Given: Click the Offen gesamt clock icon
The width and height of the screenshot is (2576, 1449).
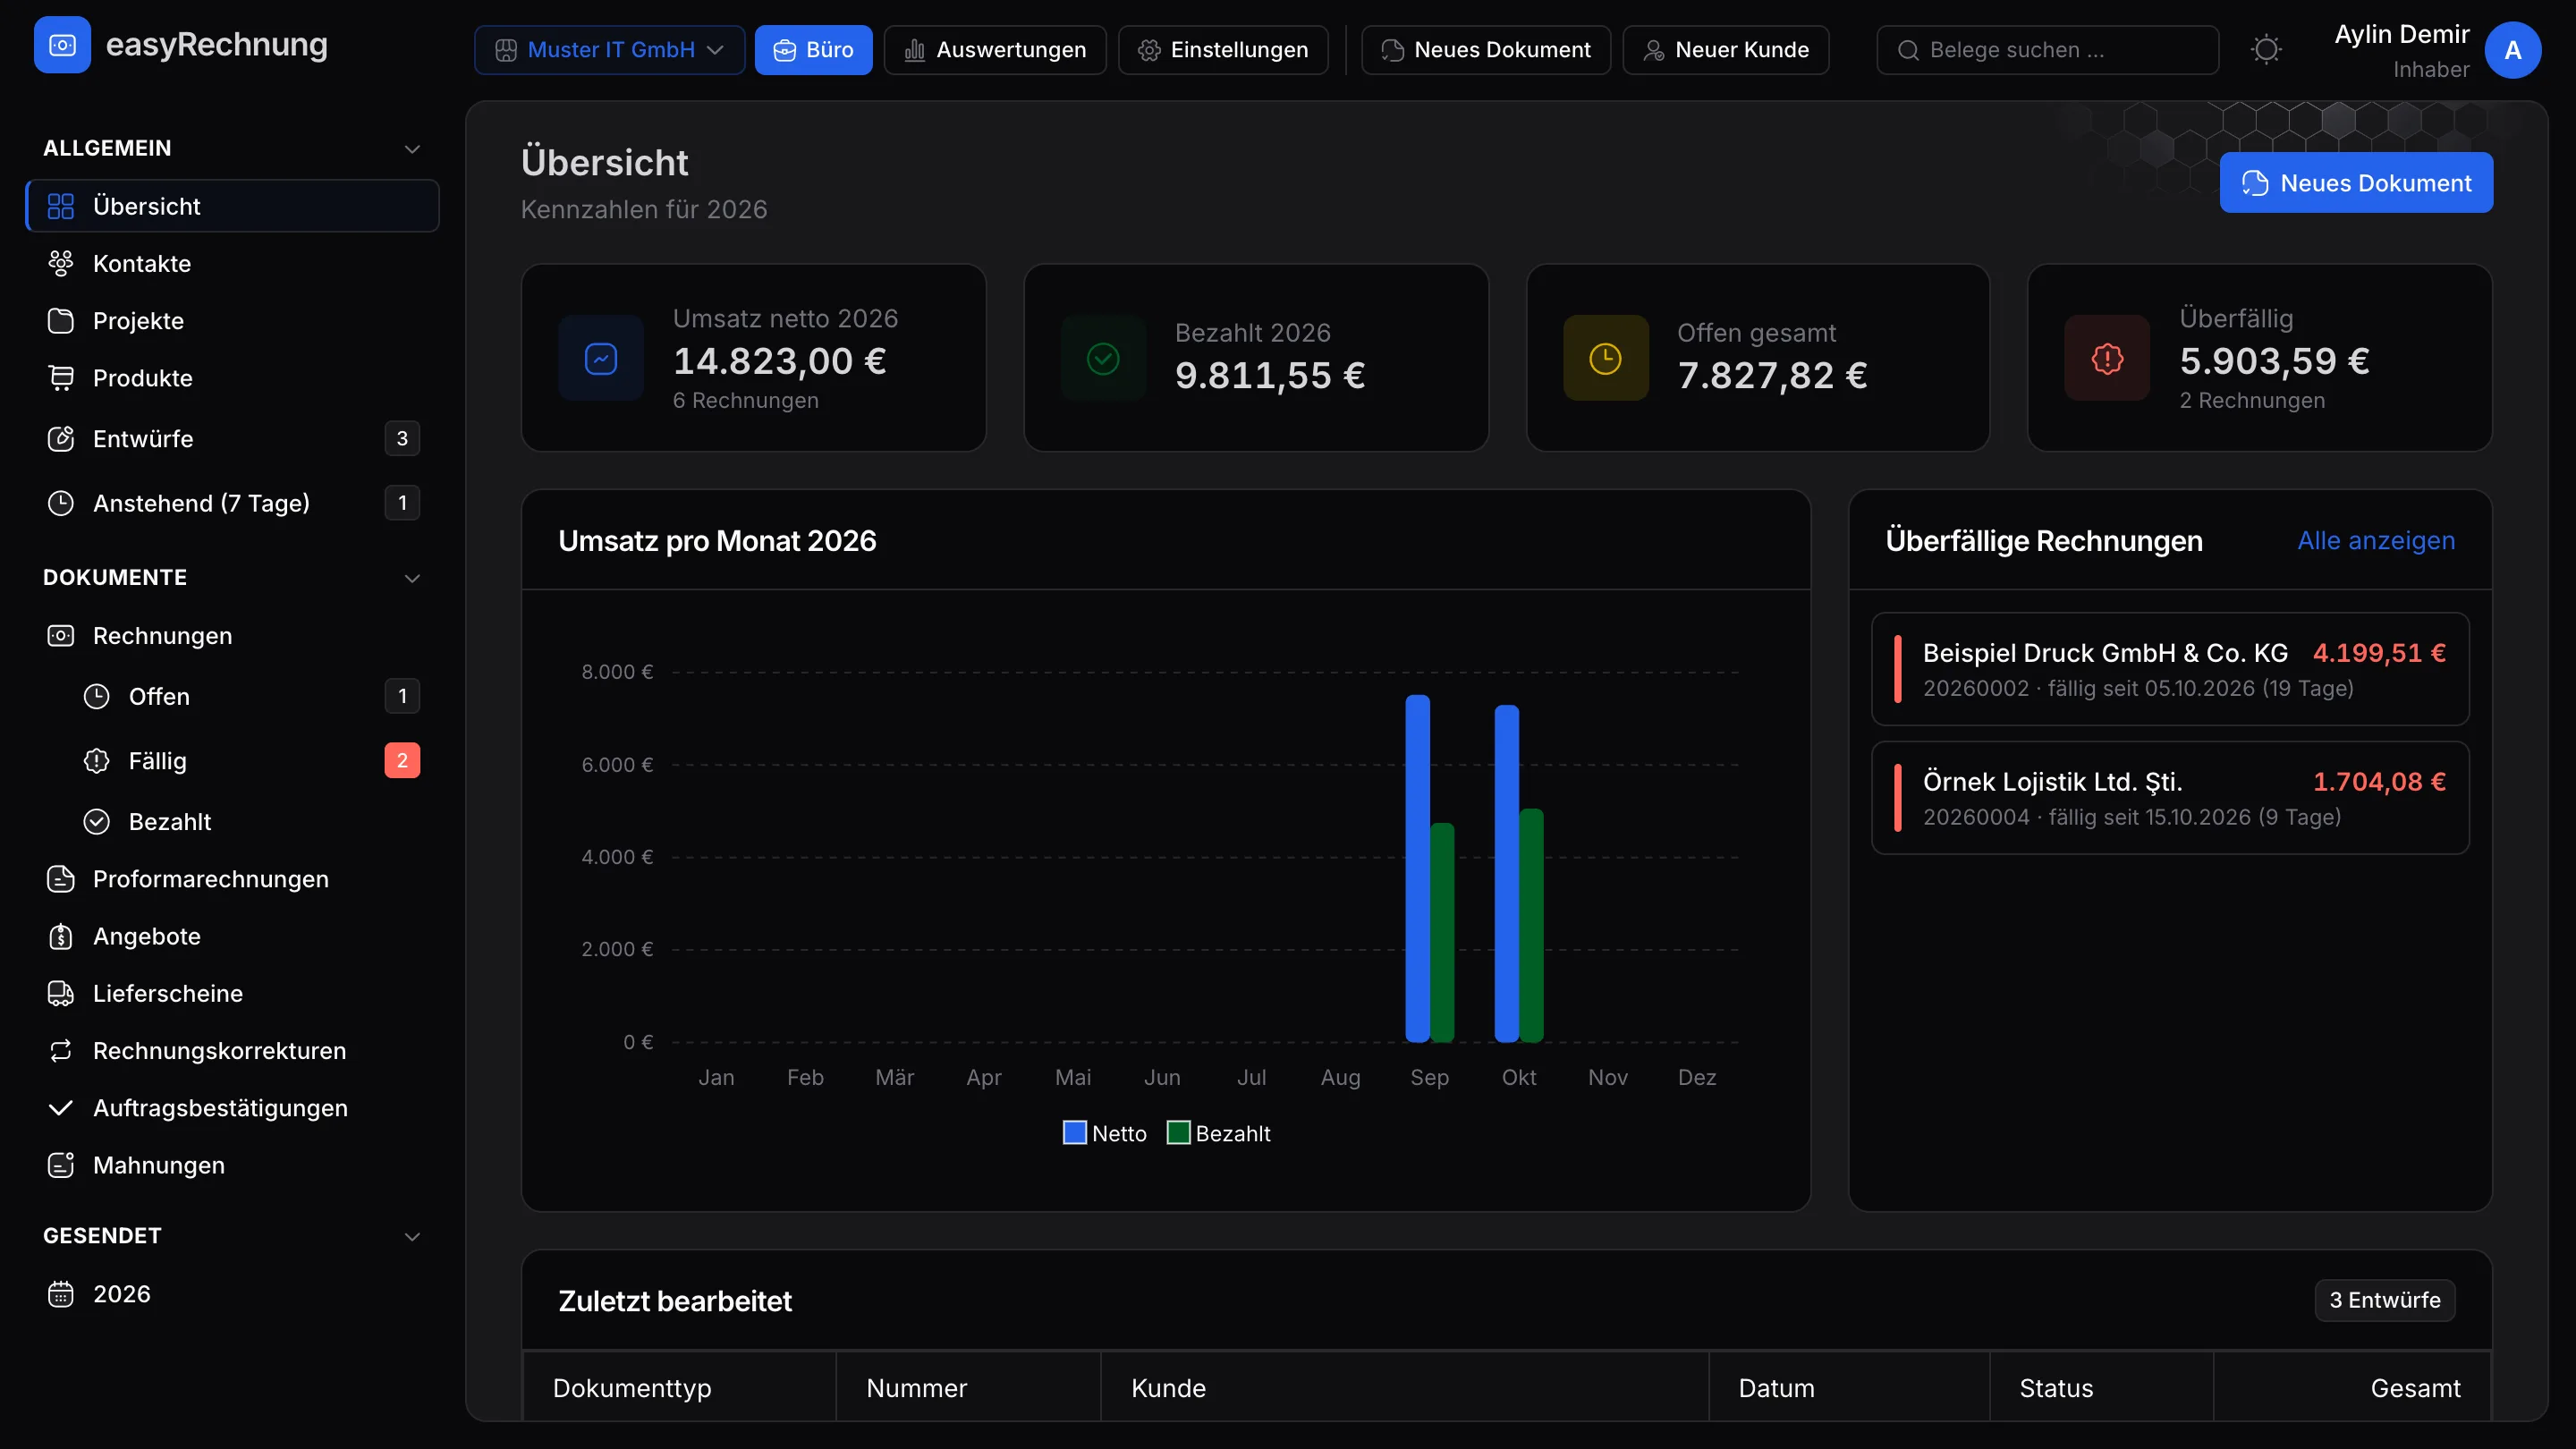Looking at the screenshot, I should (1605, 358).
